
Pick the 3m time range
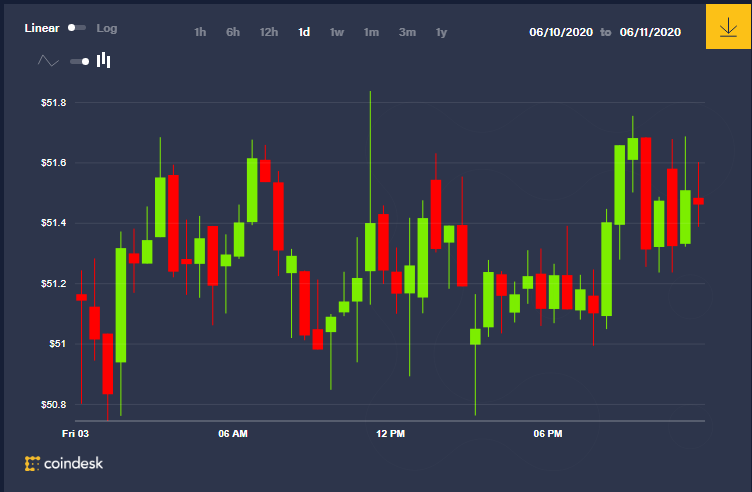coord(407,32)
